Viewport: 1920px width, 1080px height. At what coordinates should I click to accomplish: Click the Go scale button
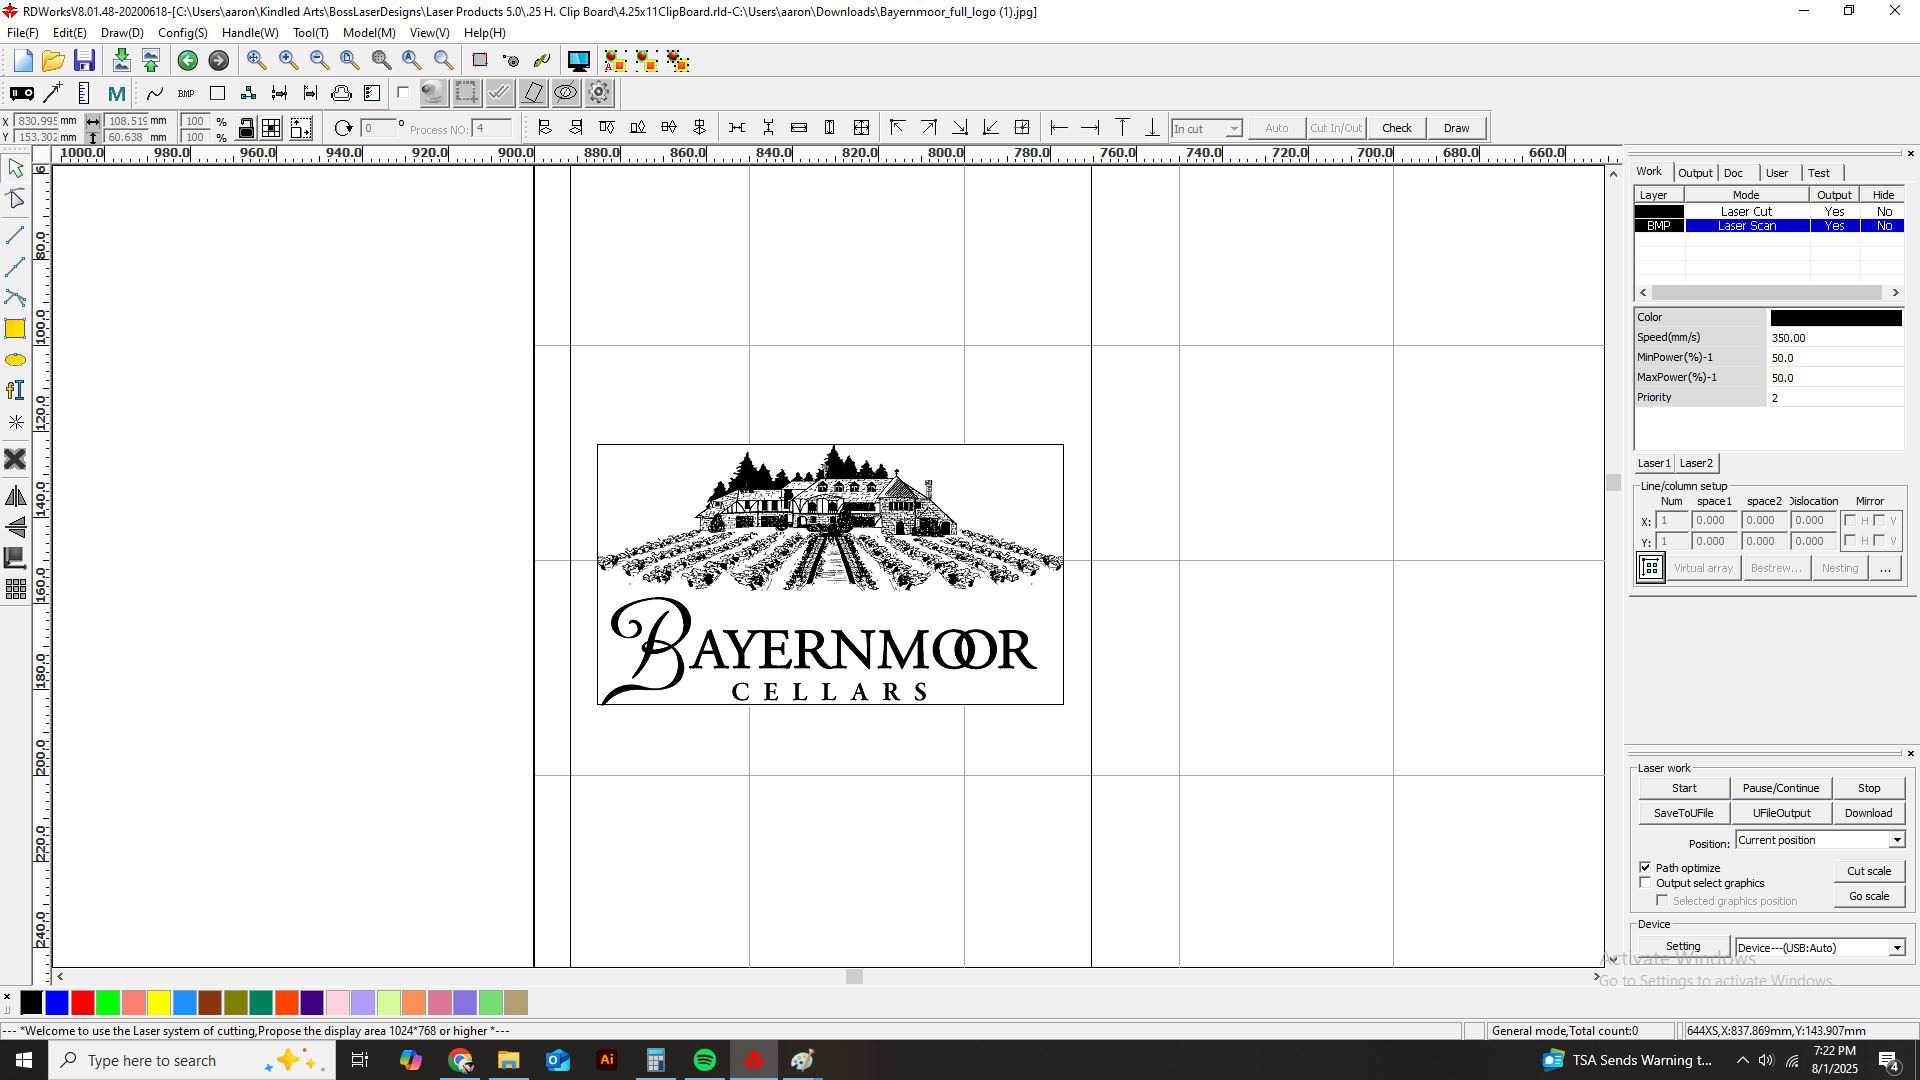(1869, 896)
